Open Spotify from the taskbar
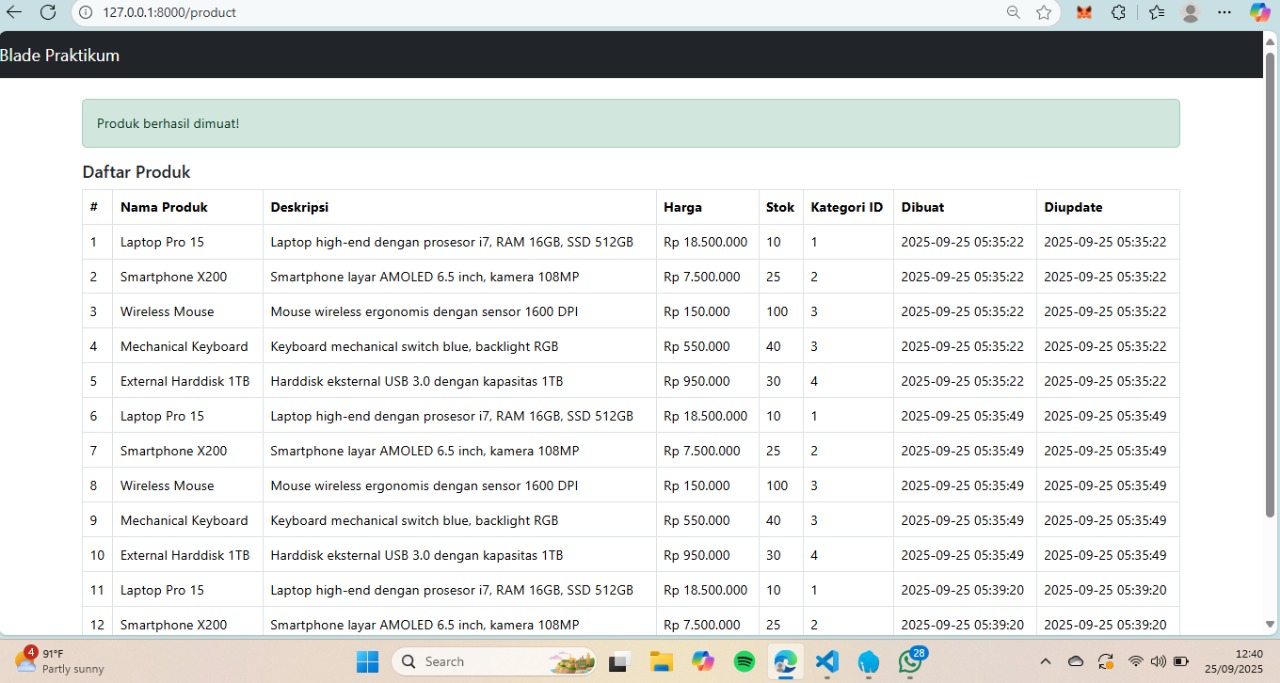Image resolution: width=1280 pixels, height=683 pixels. pos(744,661)
